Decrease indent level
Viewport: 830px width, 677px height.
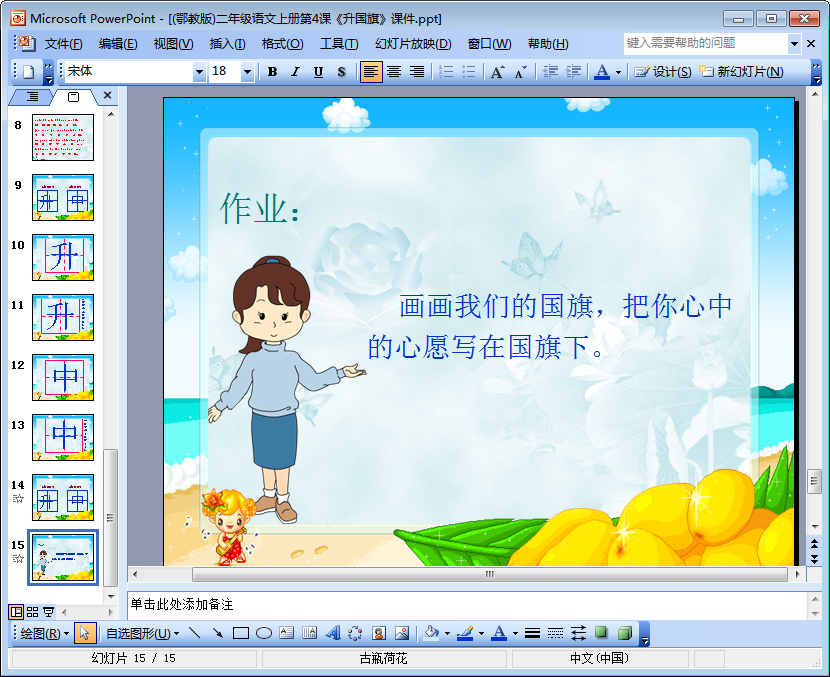551,71
